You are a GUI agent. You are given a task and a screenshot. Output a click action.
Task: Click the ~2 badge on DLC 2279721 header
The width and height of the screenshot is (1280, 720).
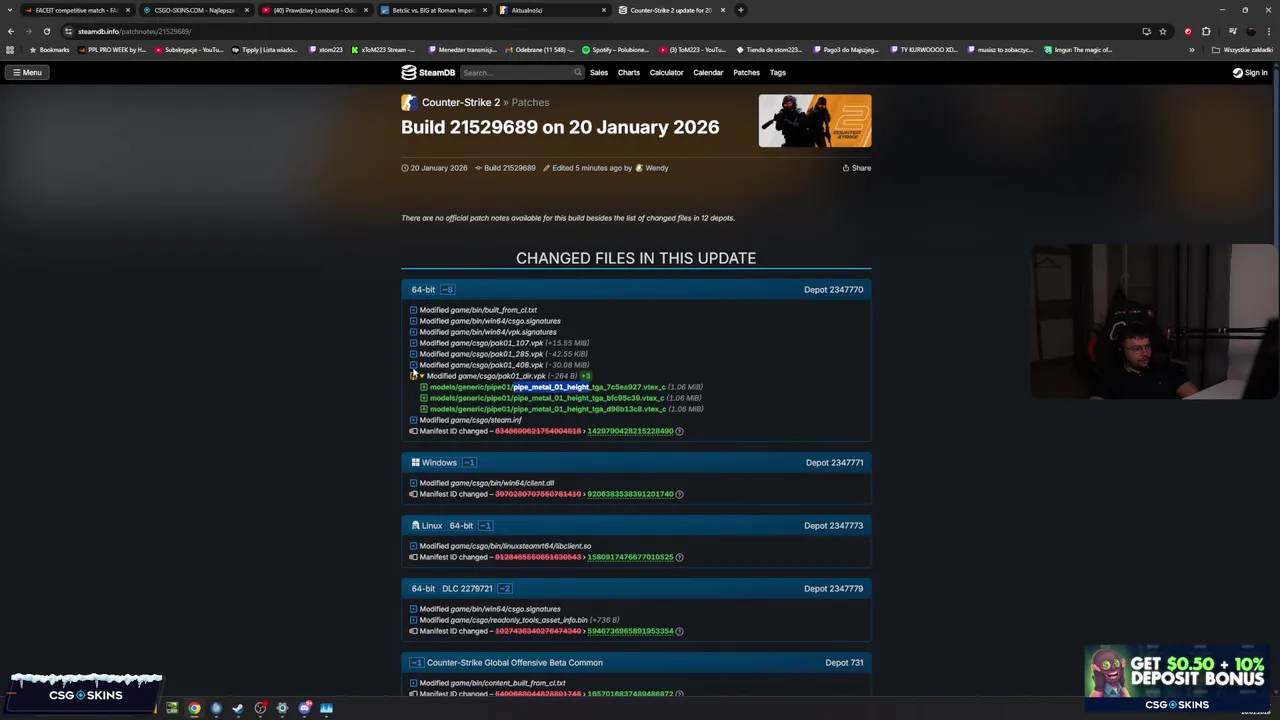coord(504,588)
